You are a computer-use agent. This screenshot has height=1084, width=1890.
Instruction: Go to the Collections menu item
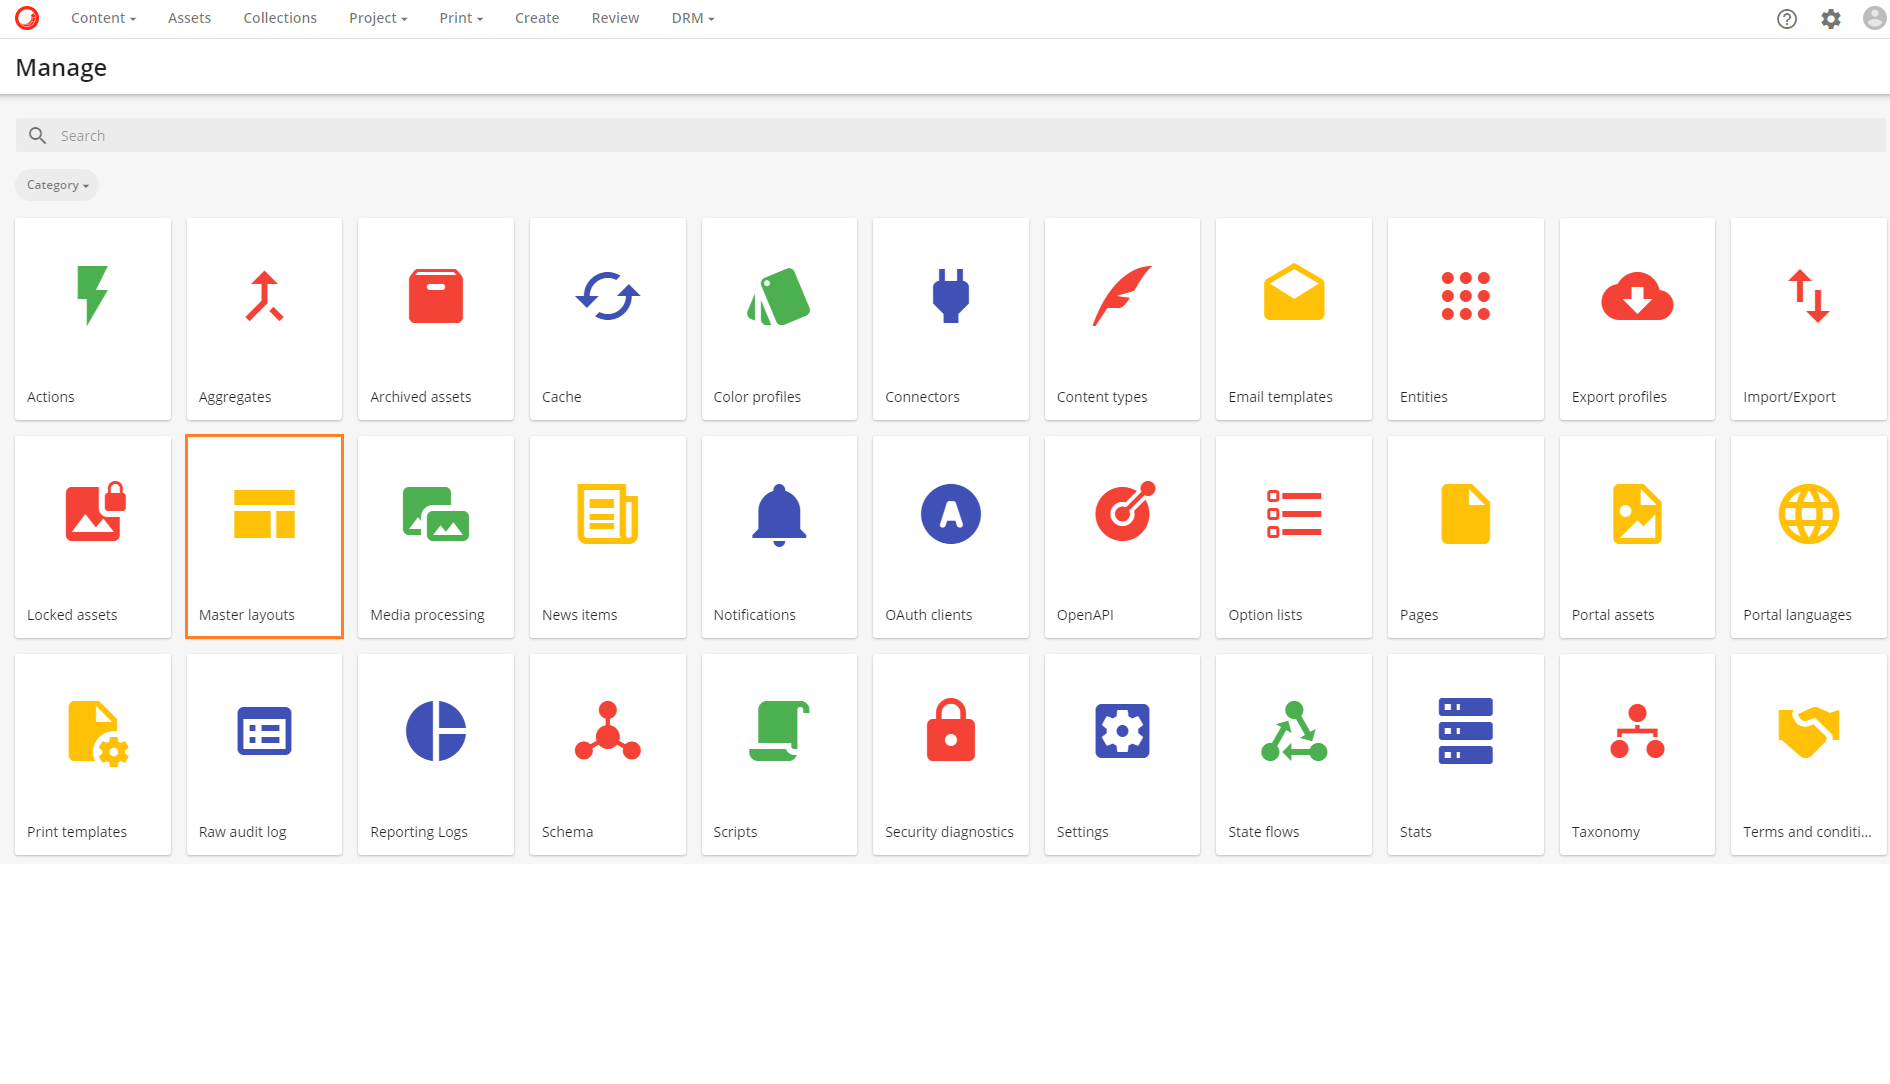[x=280, y=18]
